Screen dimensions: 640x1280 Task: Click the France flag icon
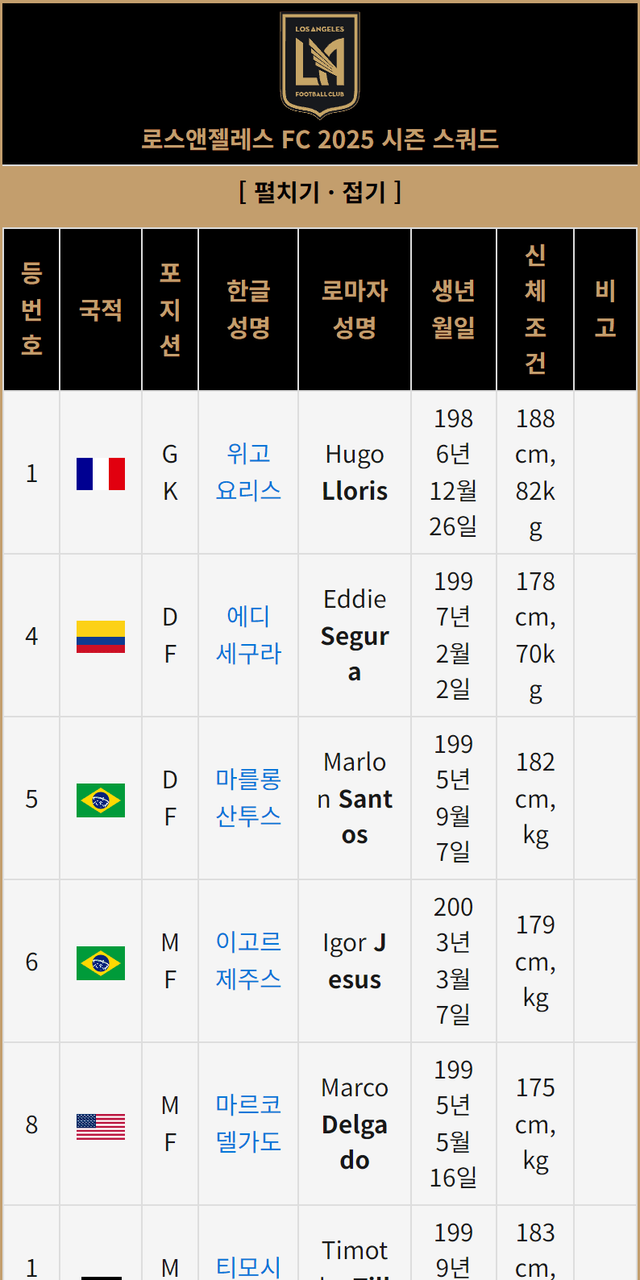coord(101,473)
